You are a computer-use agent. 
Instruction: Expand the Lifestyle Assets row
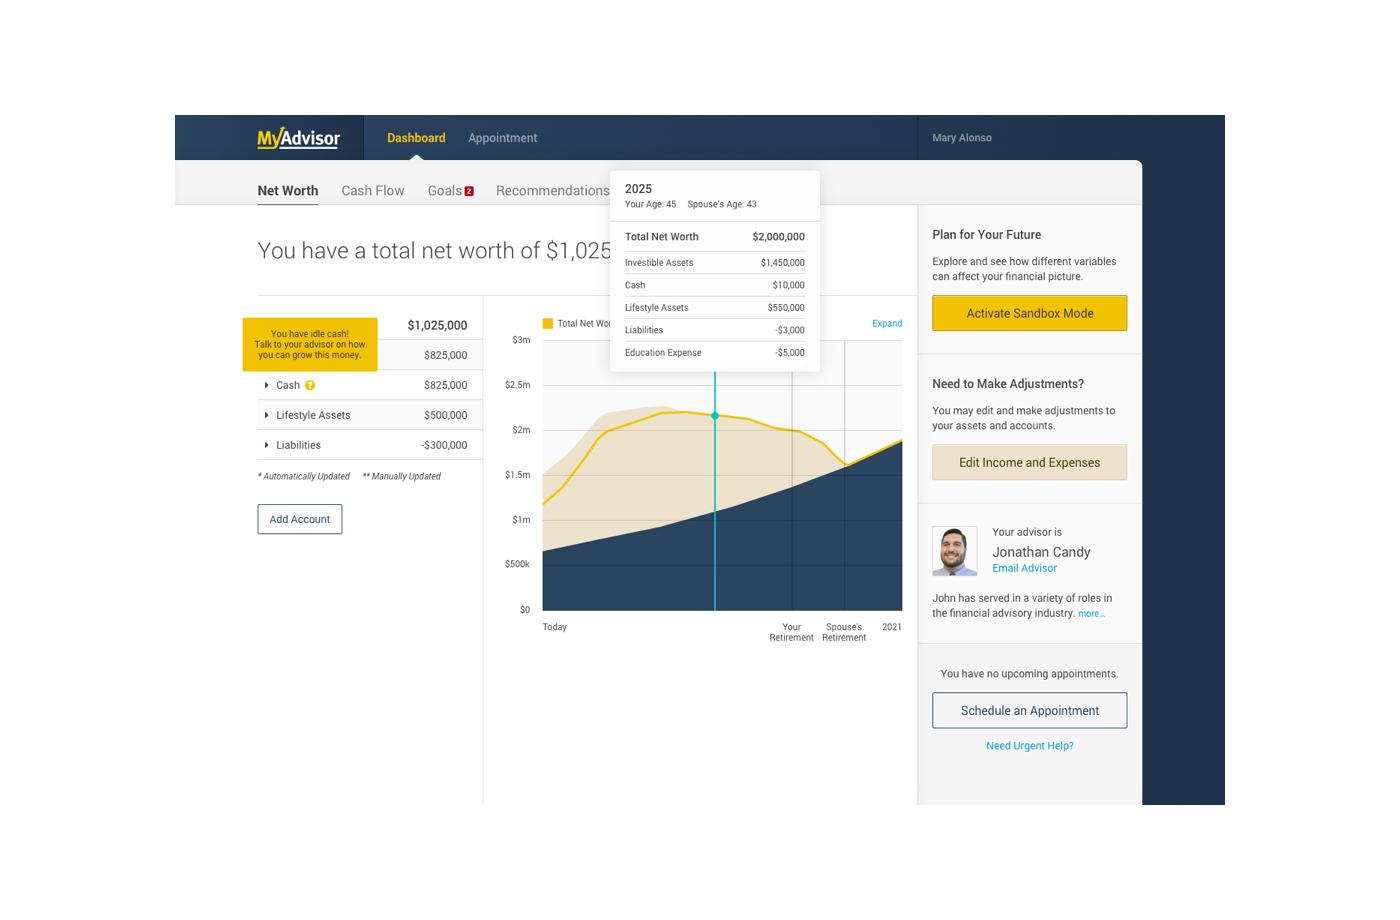(x=267, y=415)
